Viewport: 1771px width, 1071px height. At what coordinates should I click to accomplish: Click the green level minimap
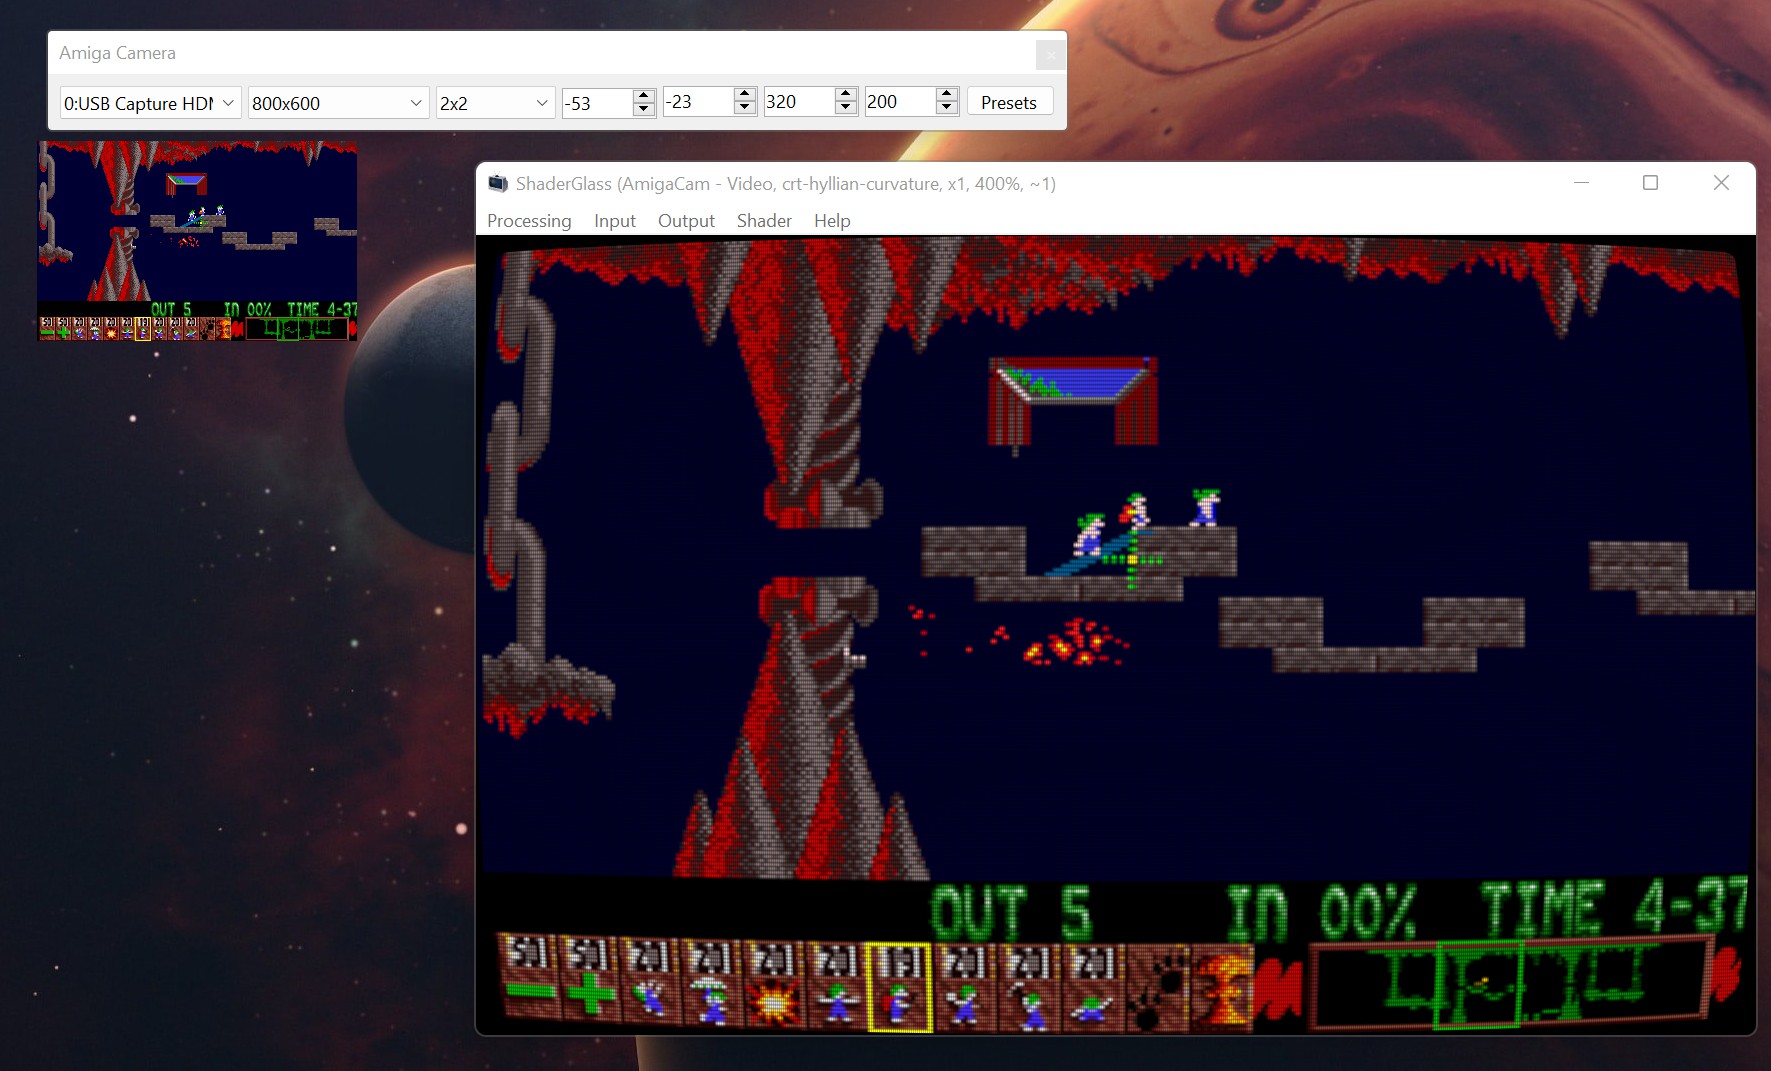(1510, 984)
